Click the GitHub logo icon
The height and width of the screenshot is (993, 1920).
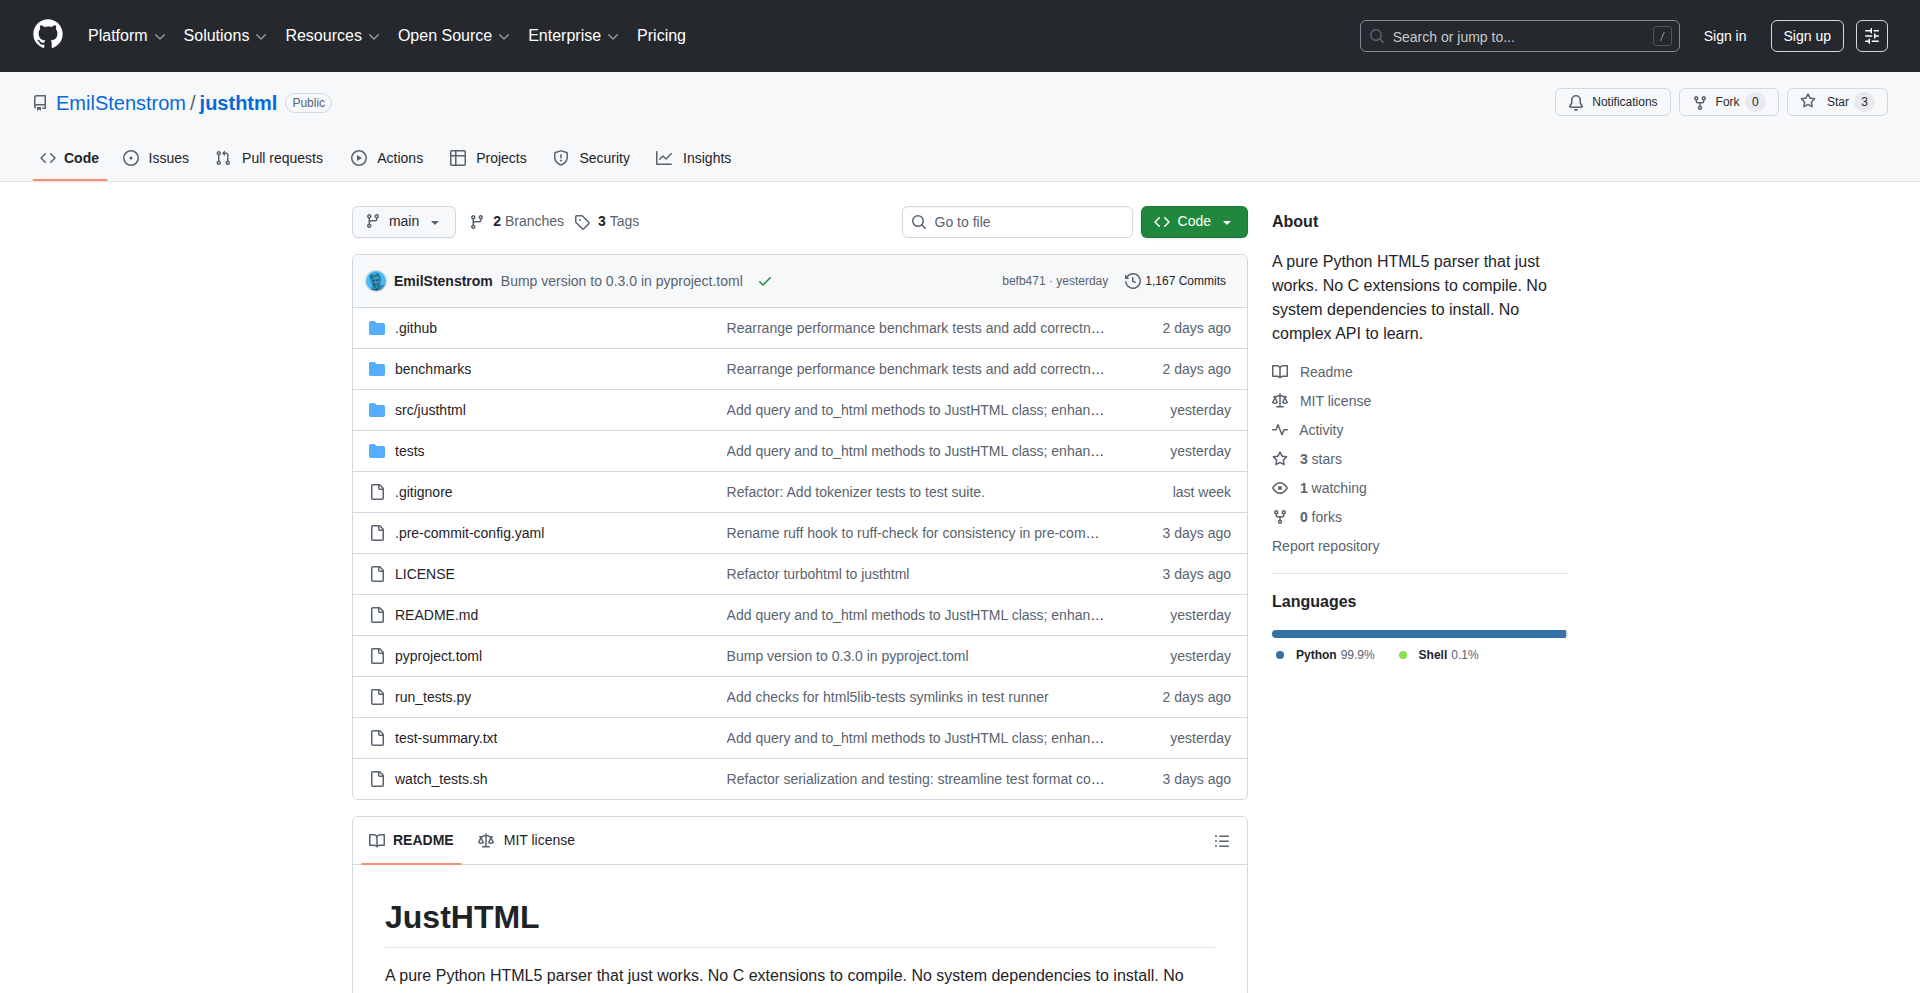click(47, 35)
